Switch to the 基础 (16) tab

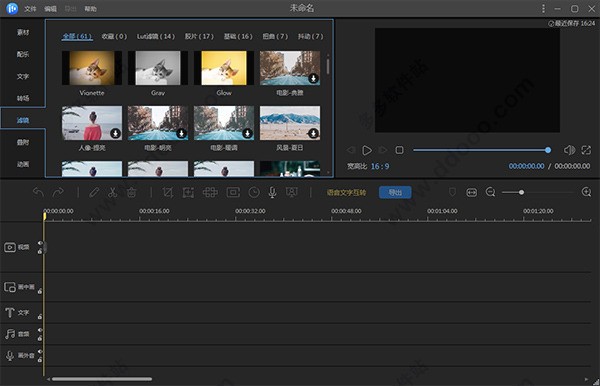(x=238, y=36)
